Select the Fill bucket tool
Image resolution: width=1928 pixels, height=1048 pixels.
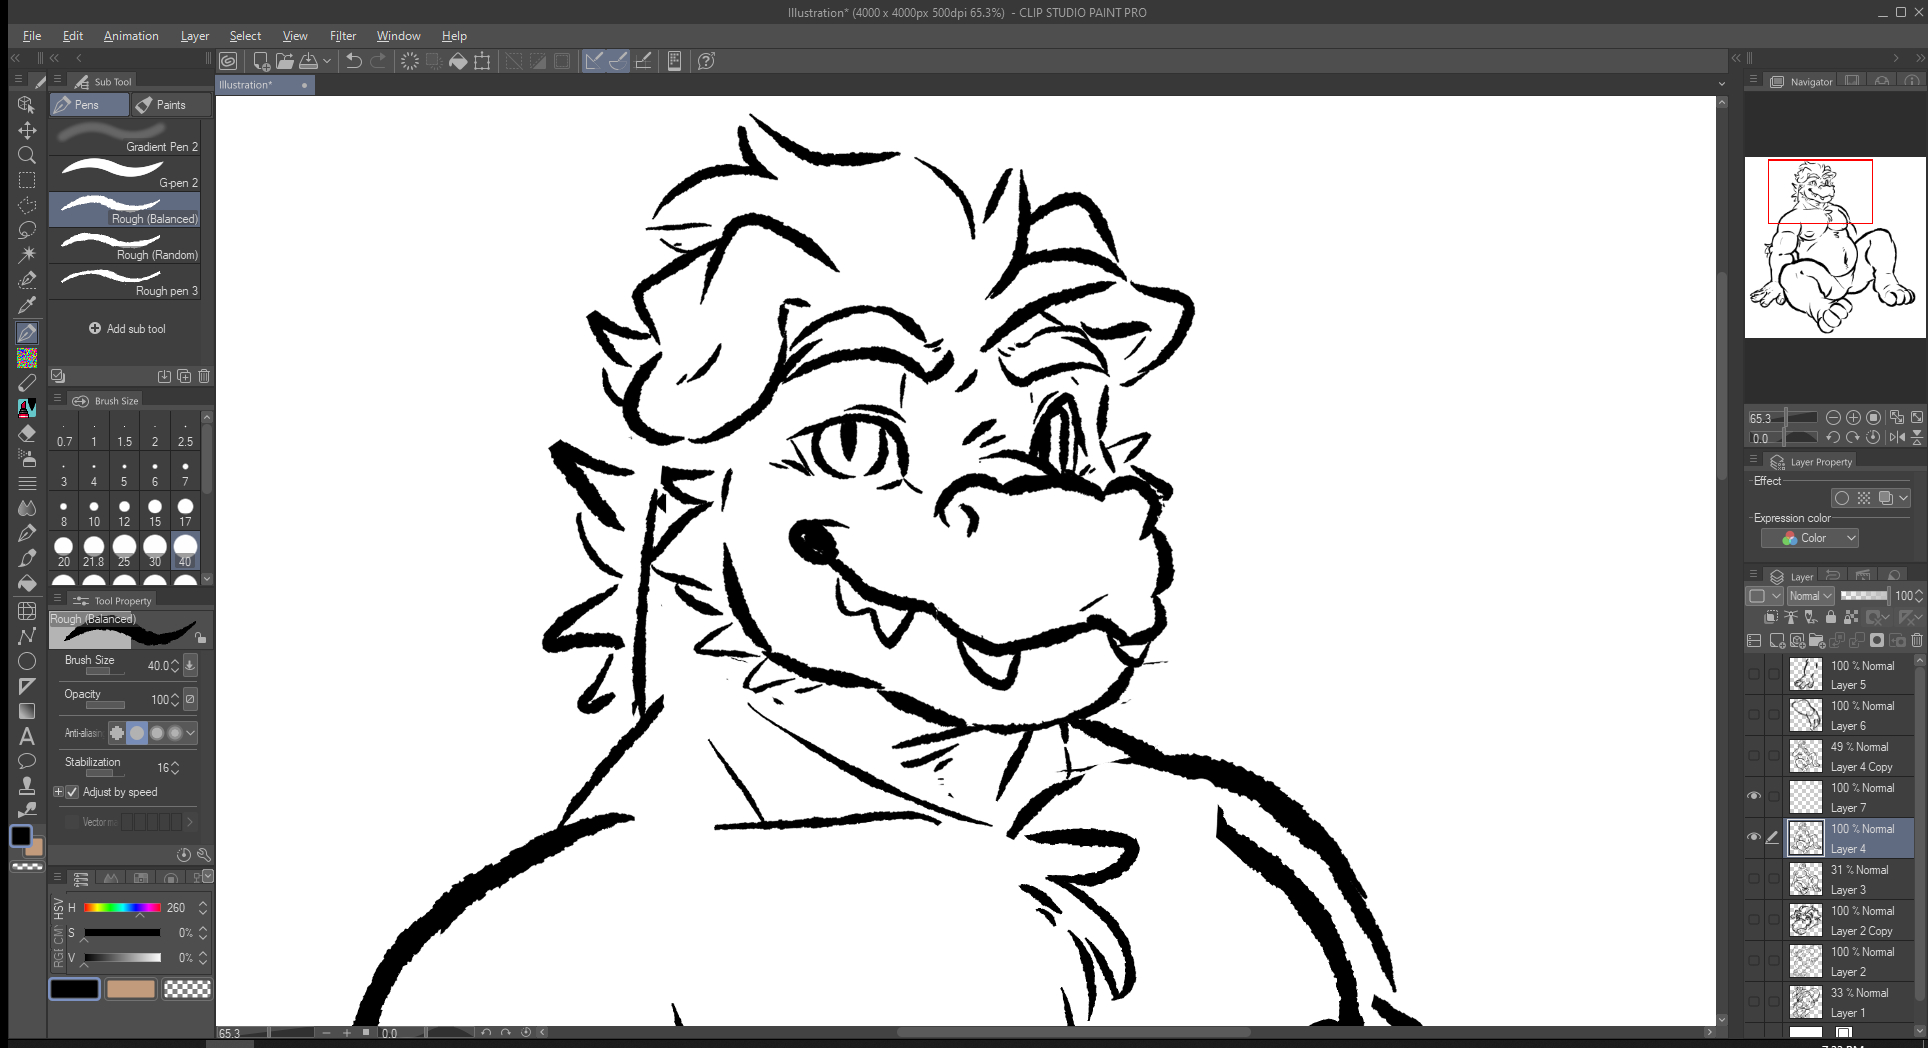27,583
